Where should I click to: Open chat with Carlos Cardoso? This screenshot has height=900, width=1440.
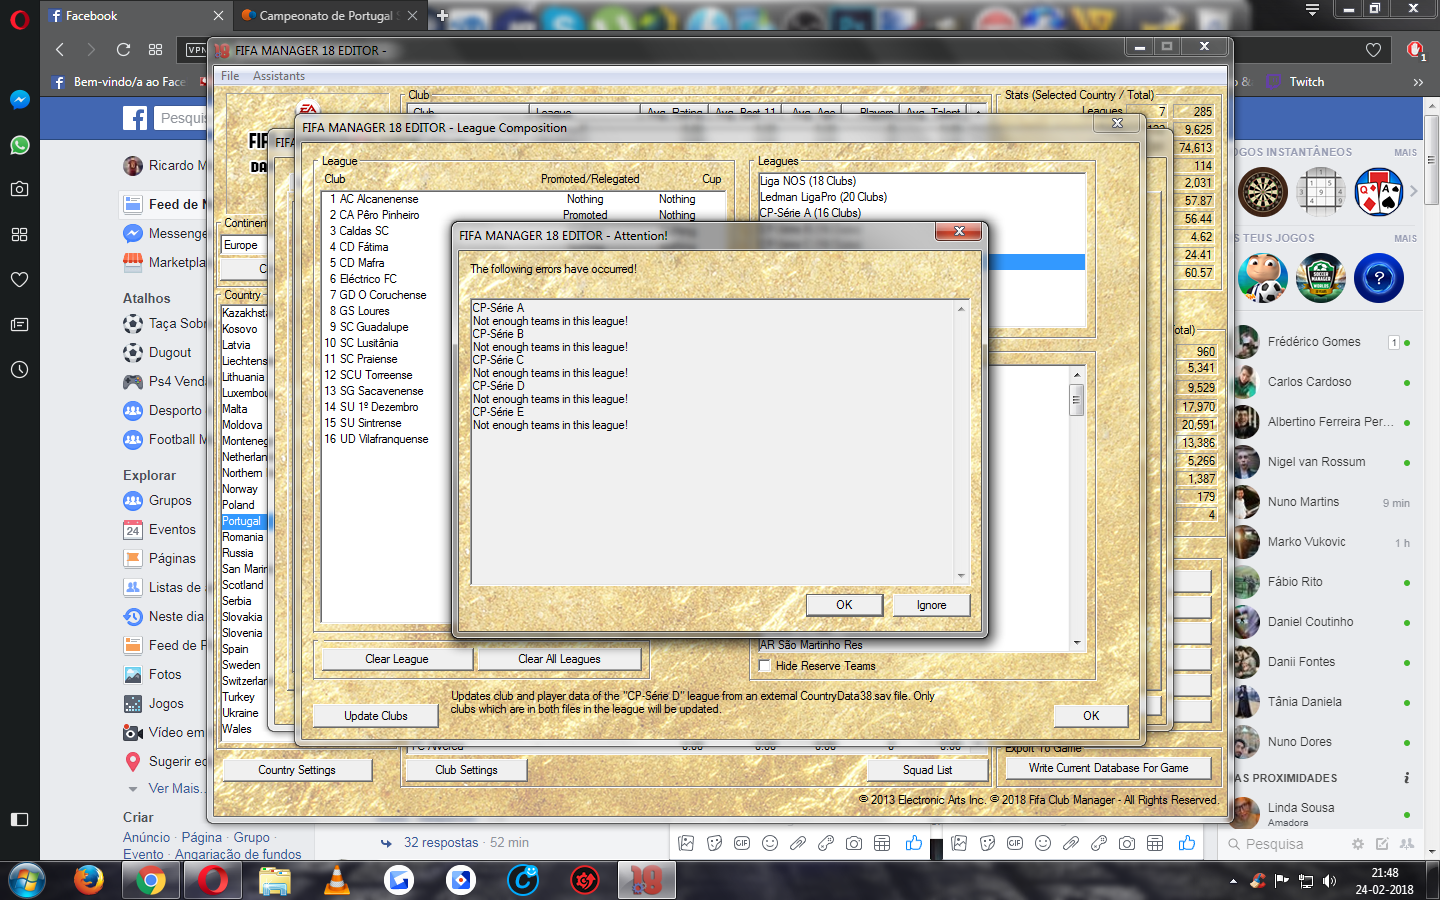(x=1324, y=382)
